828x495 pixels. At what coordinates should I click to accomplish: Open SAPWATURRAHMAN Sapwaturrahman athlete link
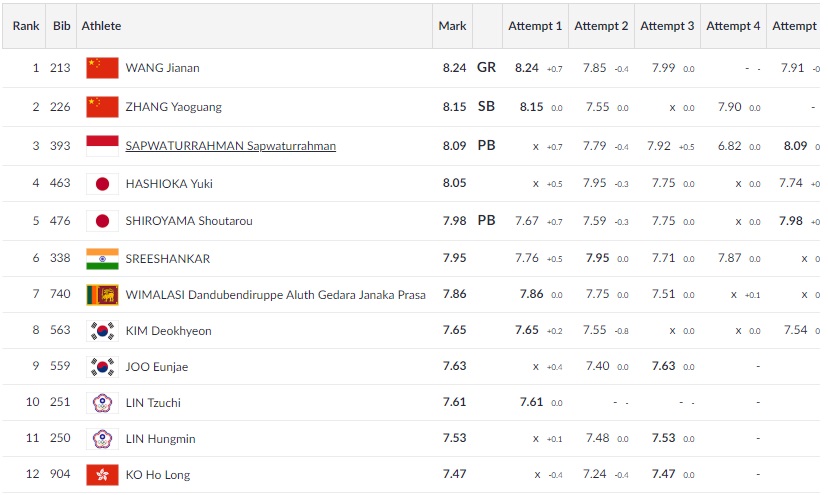click(230, 146)
